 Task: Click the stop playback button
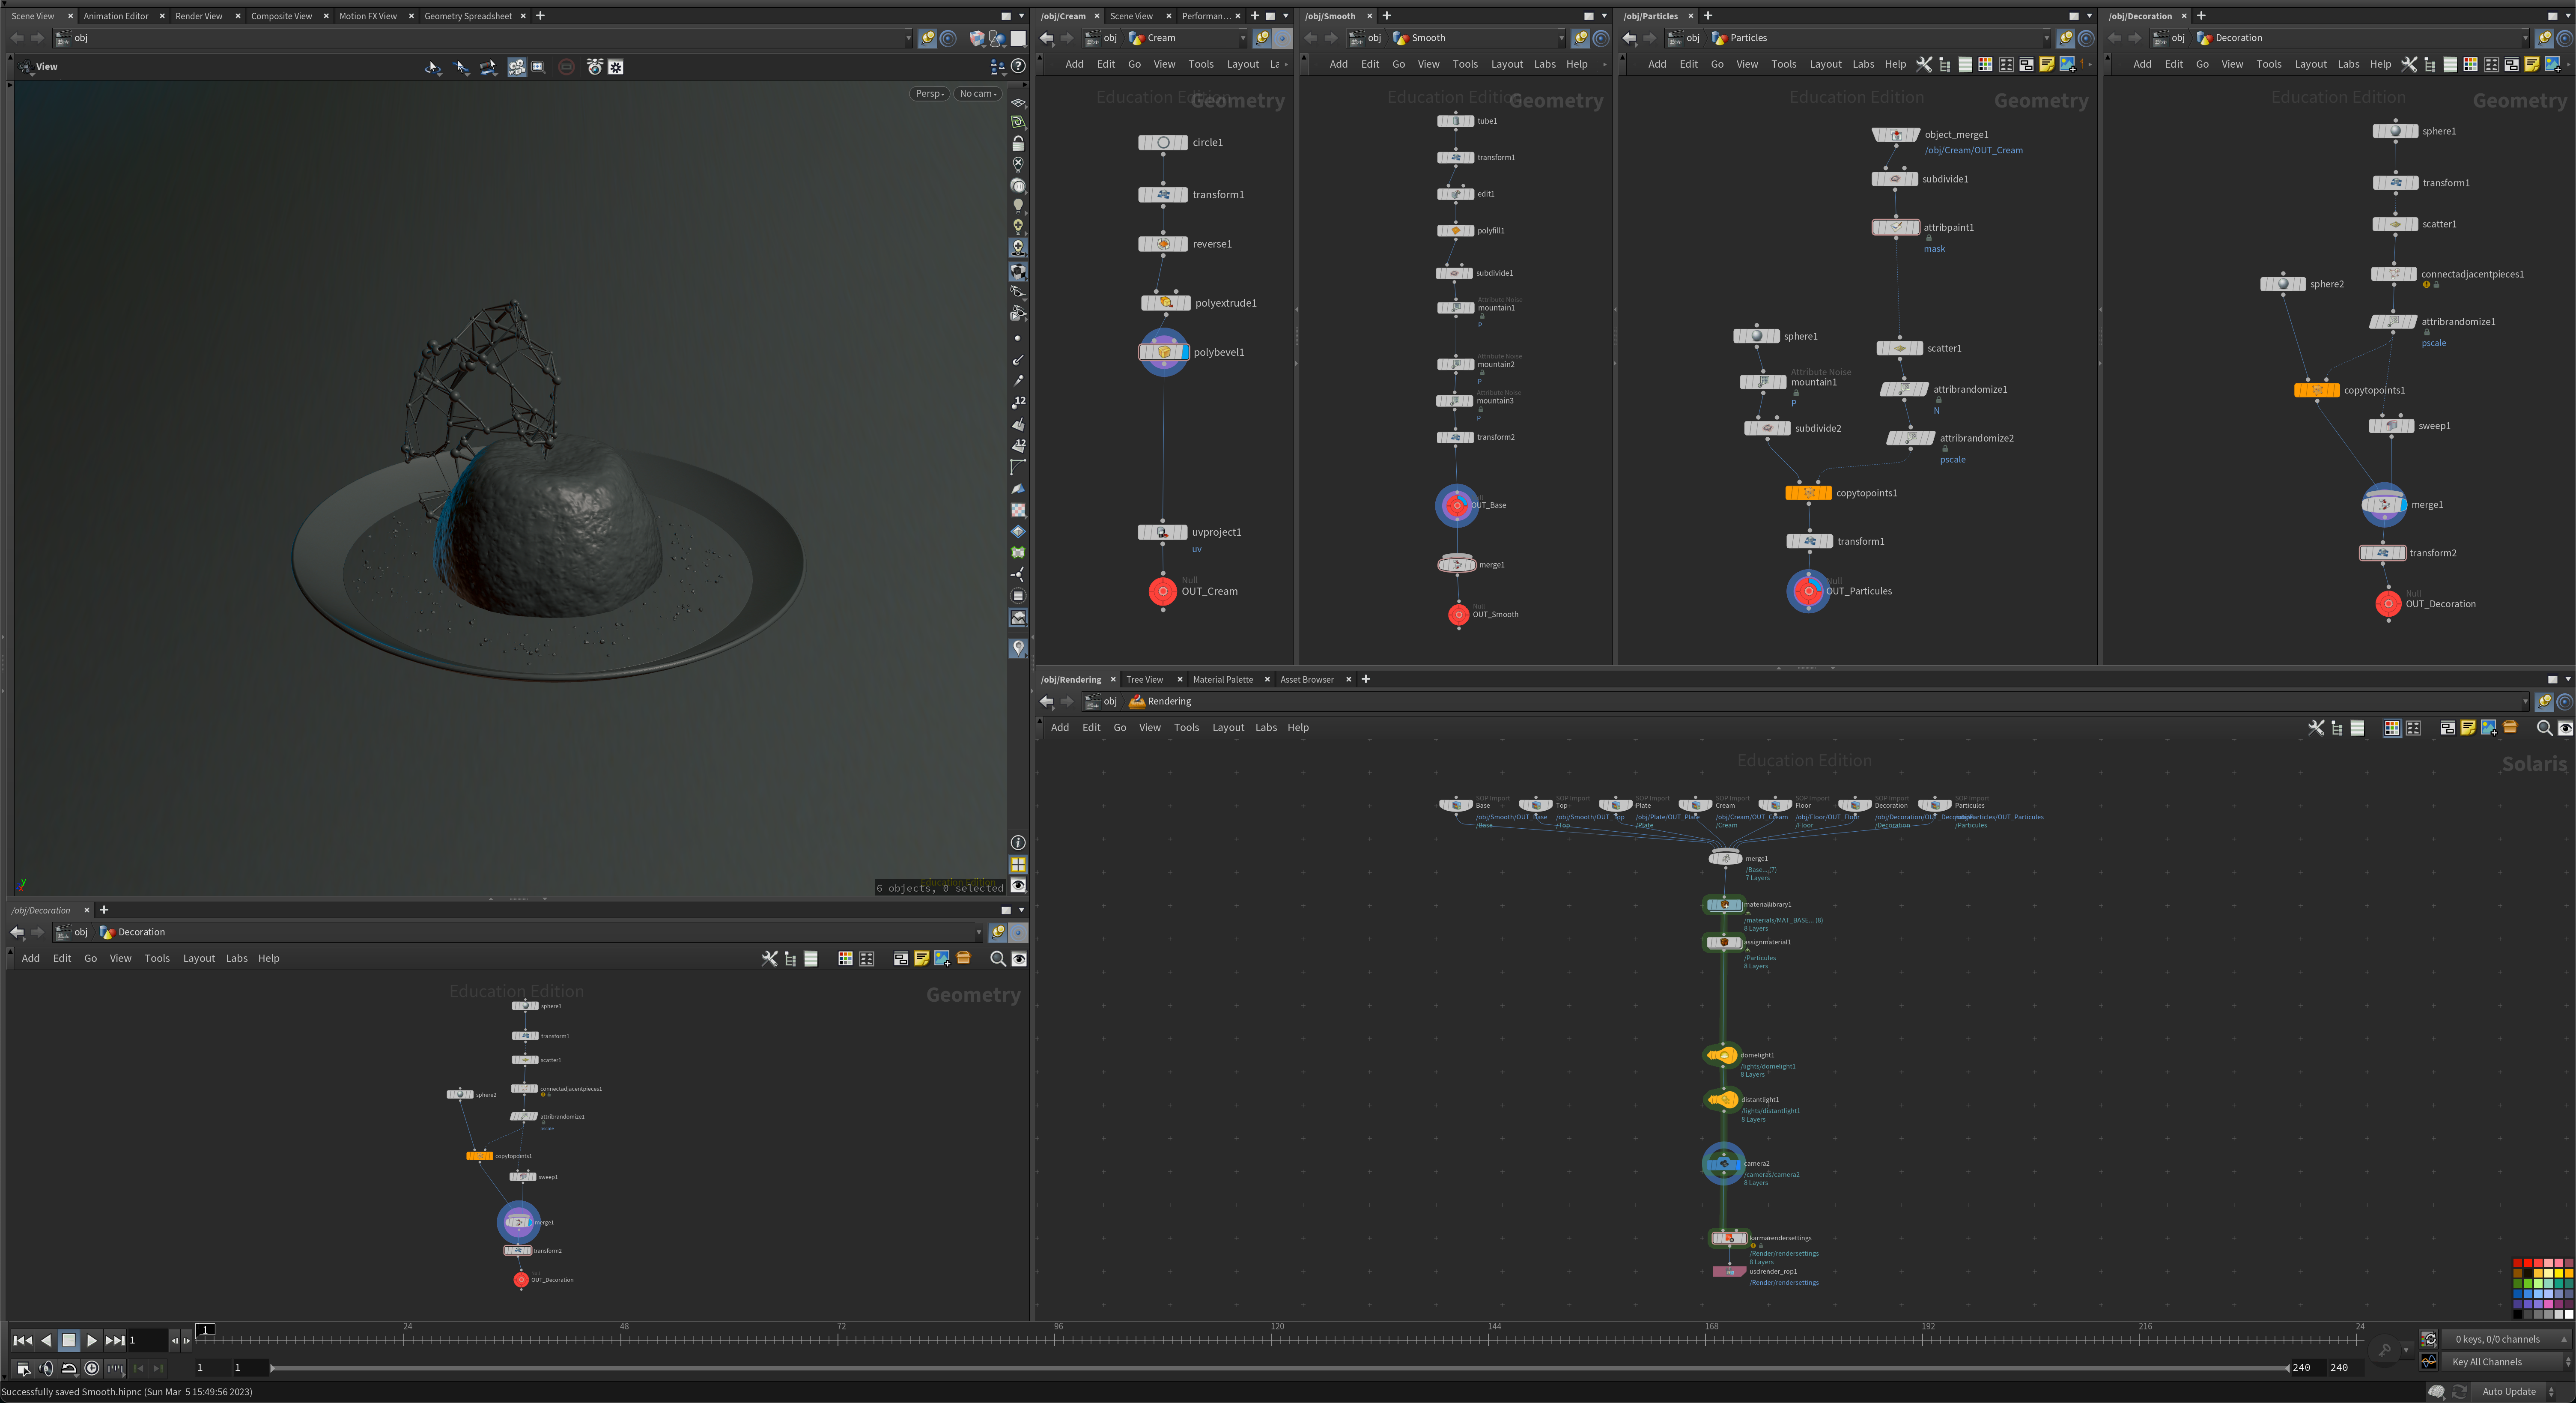[68, 1340]
